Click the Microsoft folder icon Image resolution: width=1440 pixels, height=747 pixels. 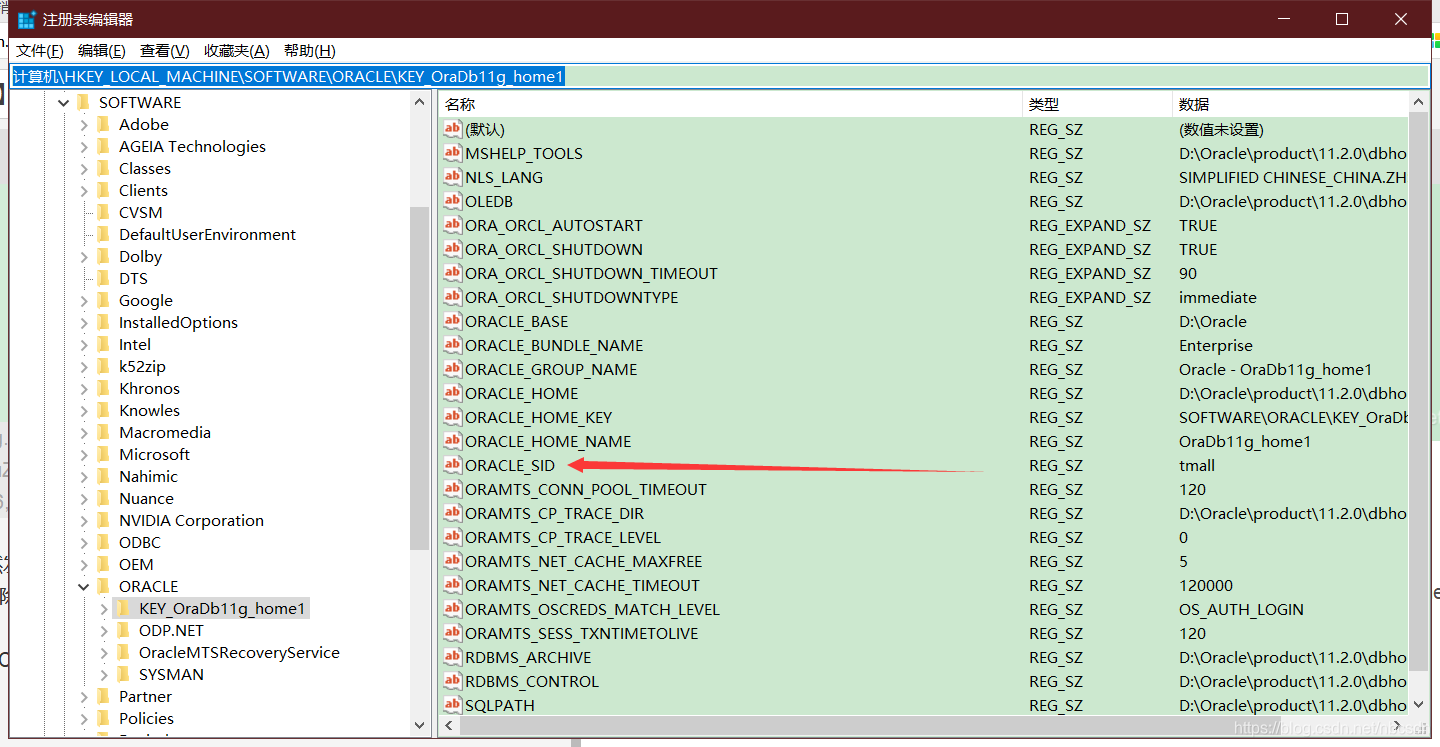pos(103,454)
